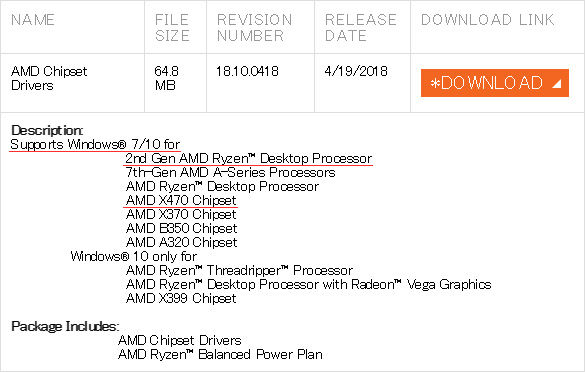Image resolution: width=585 pixels, height=372 pixels.
Task: Click the AMD X399 Chipset line
Action: (x=181, y=298)
